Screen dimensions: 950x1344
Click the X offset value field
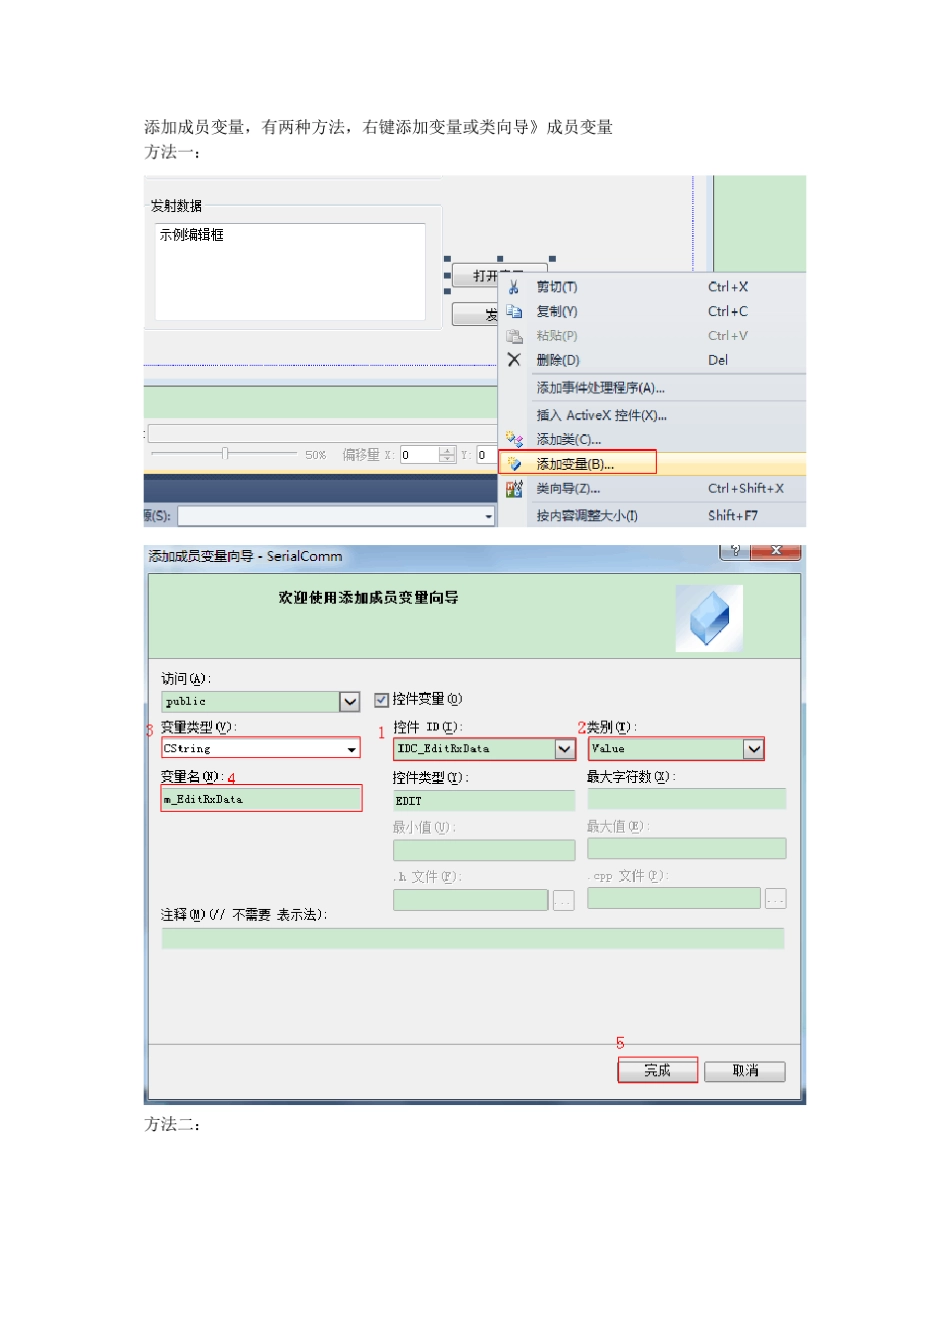point(419,455)
